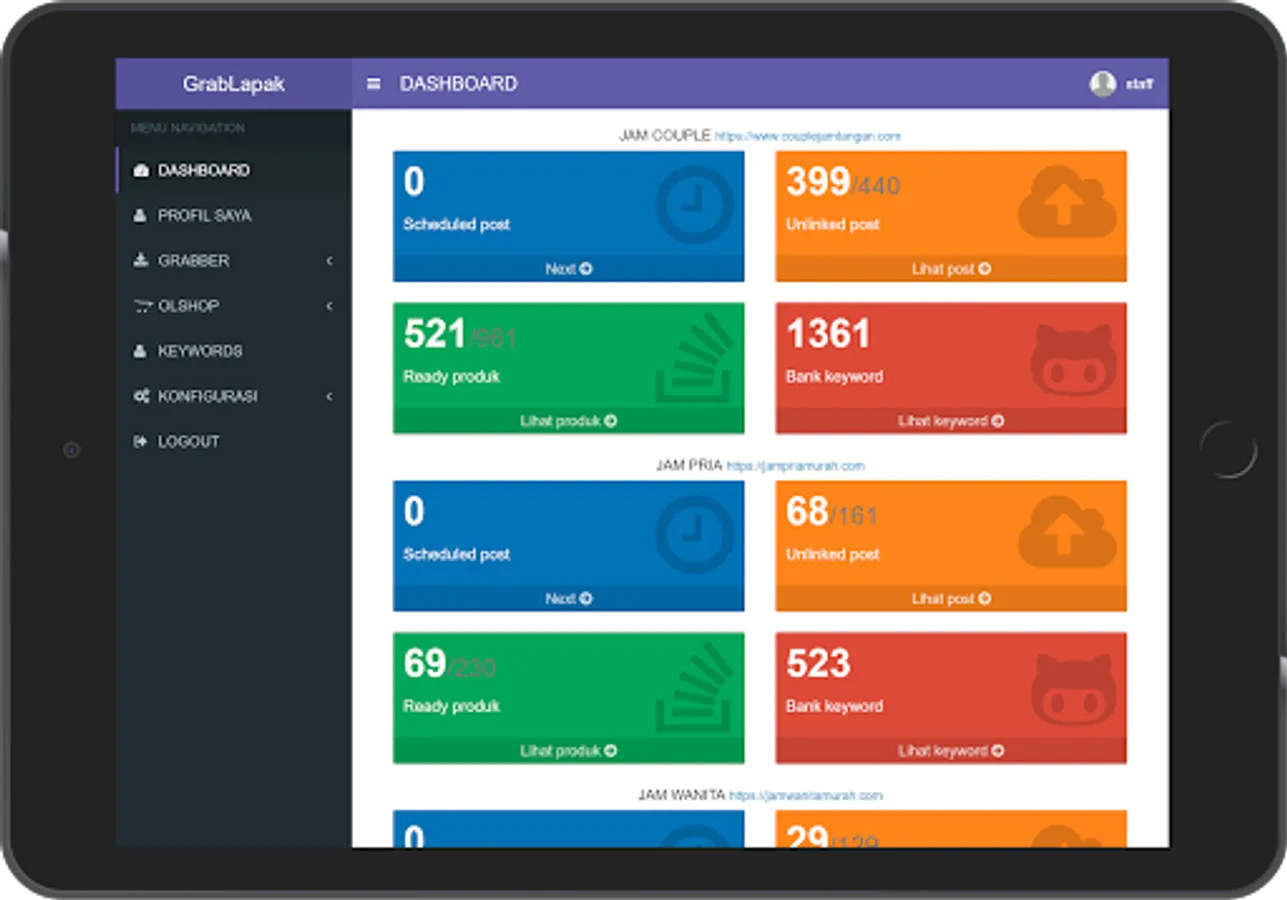The height and width of the screenshot is (900, 1287).
Task: Click the GrabLapak logo
Action: pos(233,84)
